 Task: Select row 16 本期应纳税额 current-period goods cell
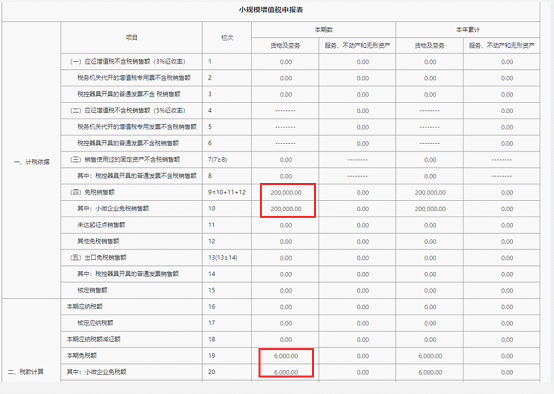click(x=285, y=307)
